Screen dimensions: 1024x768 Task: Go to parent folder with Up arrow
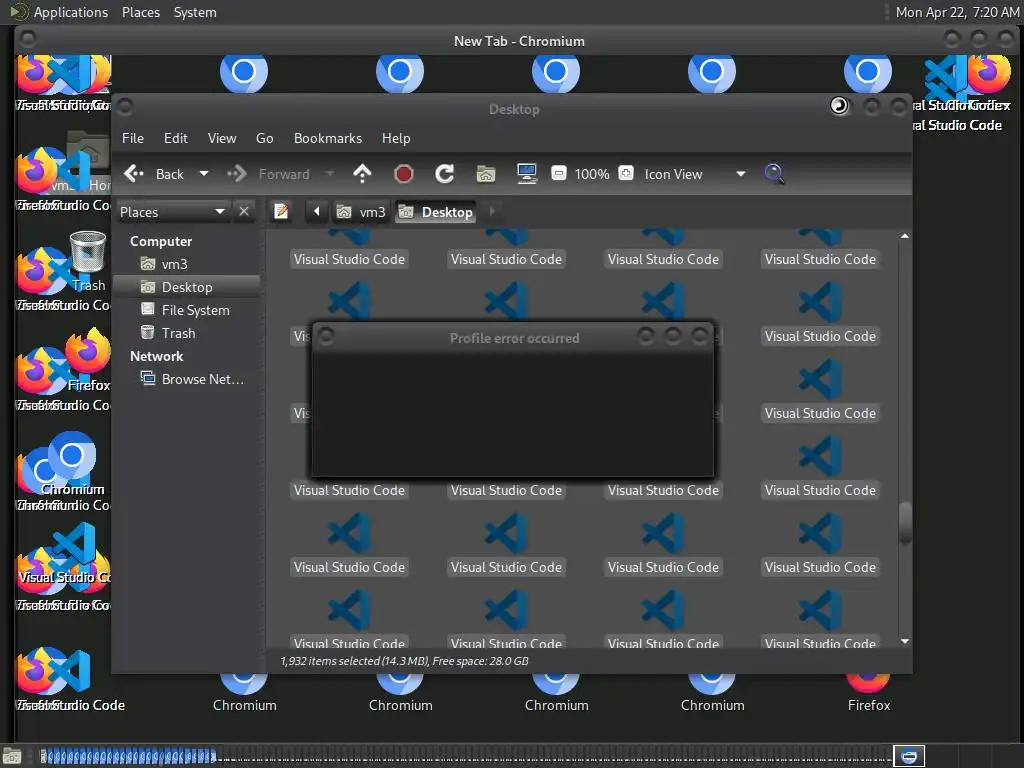[x=362, y=174]
